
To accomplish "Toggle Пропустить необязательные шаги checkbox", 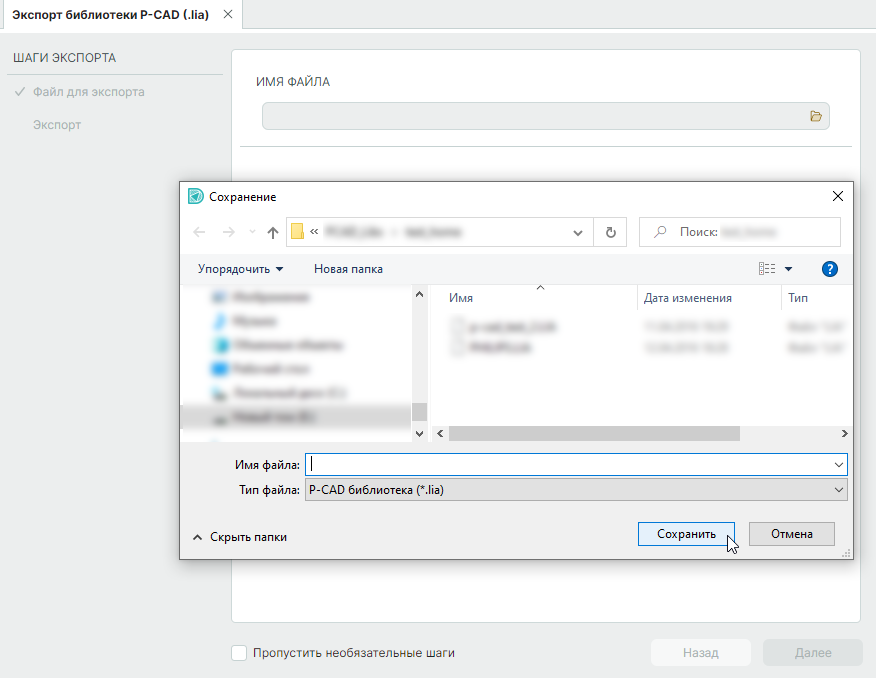I will coord(239,653).
